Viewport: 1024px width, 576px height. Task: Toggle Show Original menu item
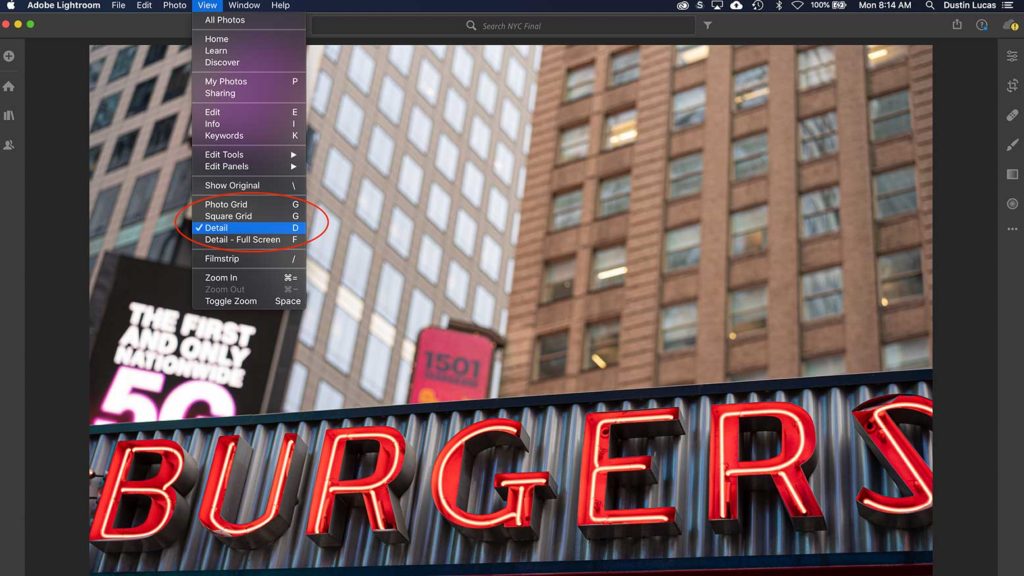248,185
